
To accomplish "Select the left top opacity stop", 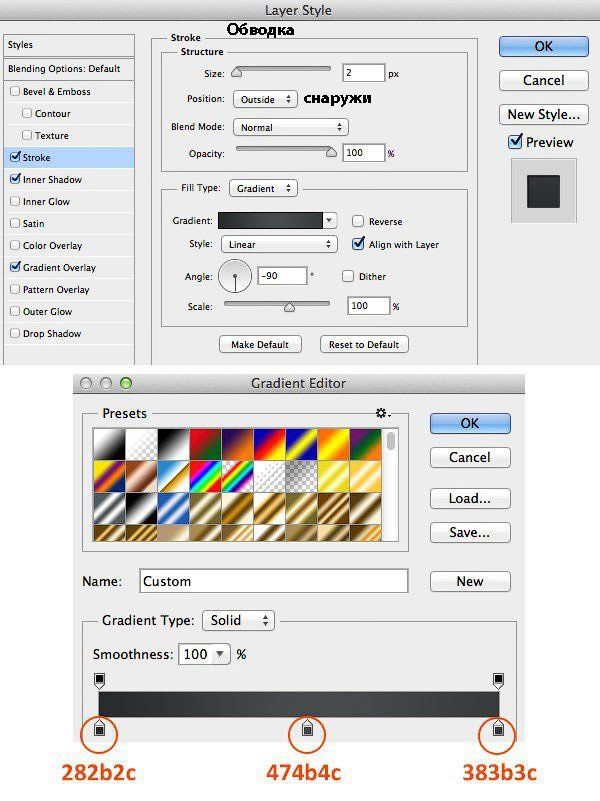I will tap(100, 680).
